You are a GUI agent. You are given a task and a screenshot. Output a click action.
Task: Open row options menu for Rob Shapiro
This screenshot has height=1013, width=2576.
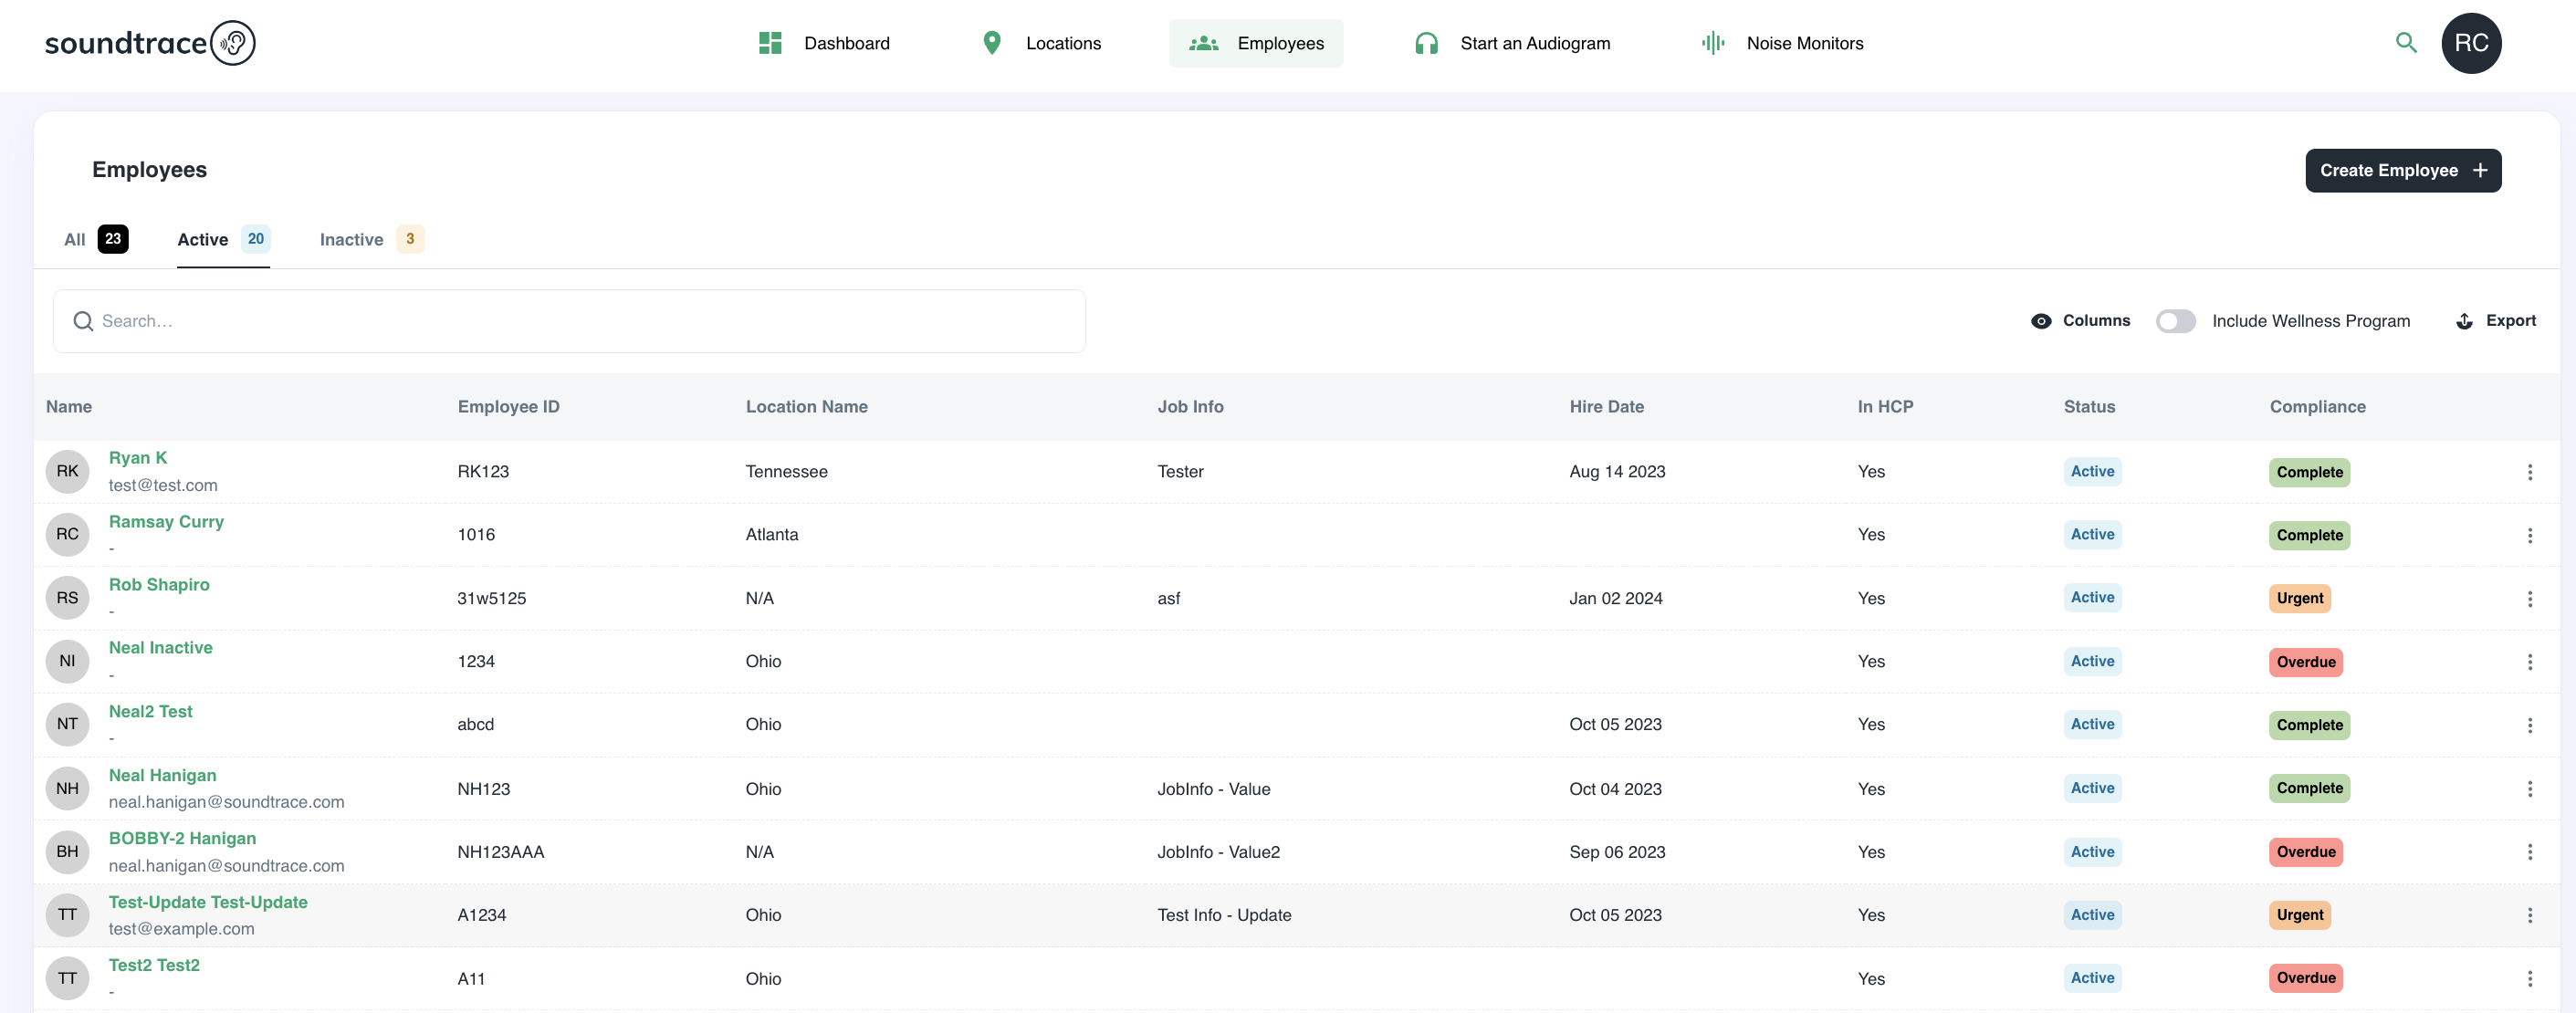pyautogui.click(x=2529, y=599)
